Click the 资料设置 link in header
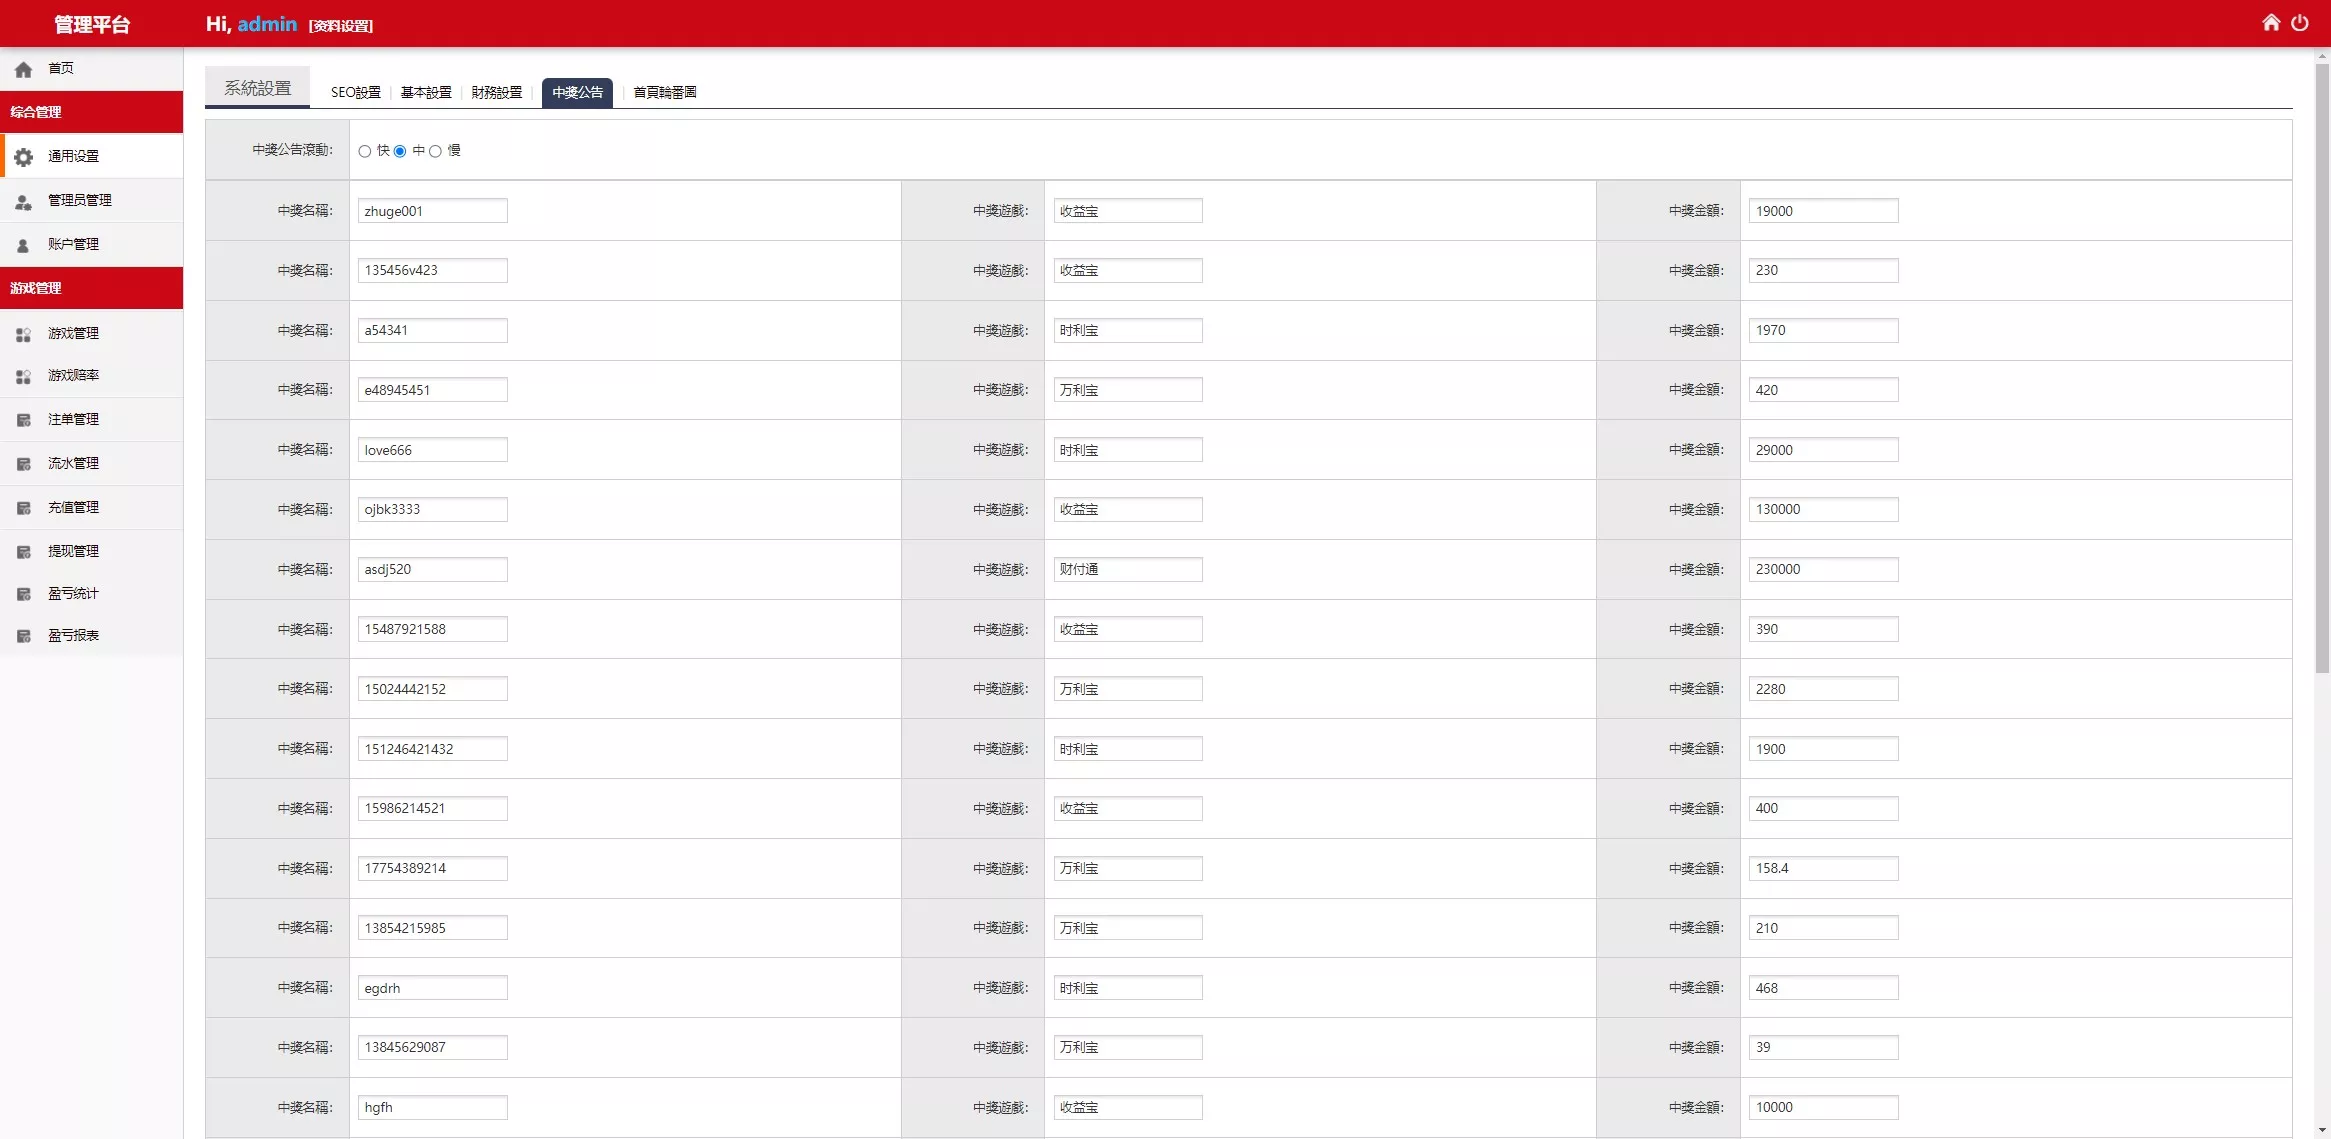The height and width of the screenshot is (1139, 2331). tap(340, 26)
